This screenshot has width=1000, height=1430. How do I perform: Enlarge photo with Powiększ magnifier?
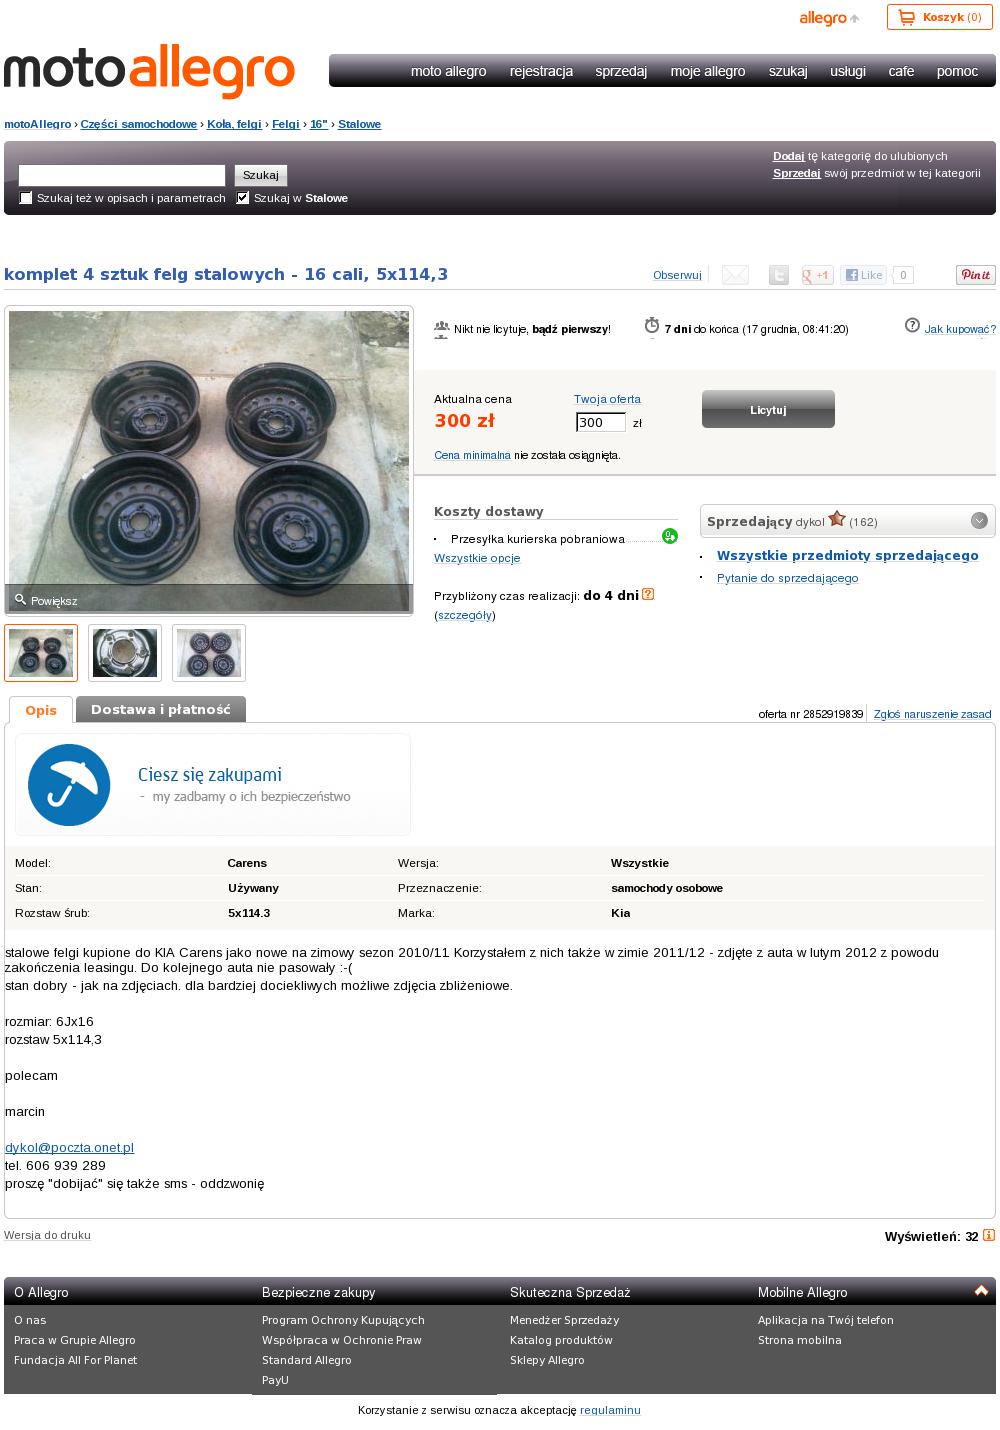coord(45,600)
